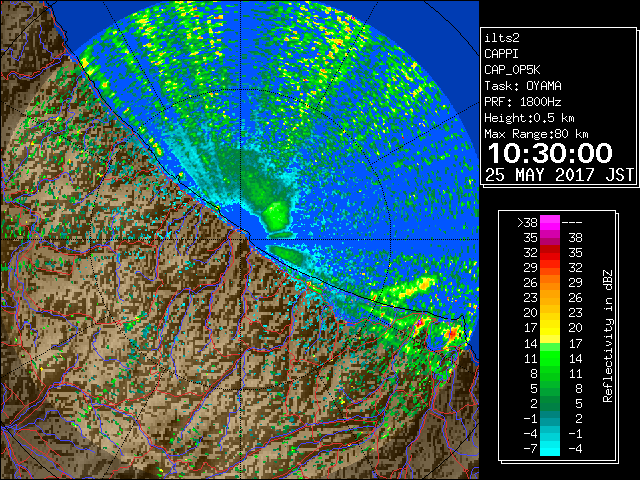
Task: Click the red high-reflectivity cell at the eastern cape
Action: [452, 334]
